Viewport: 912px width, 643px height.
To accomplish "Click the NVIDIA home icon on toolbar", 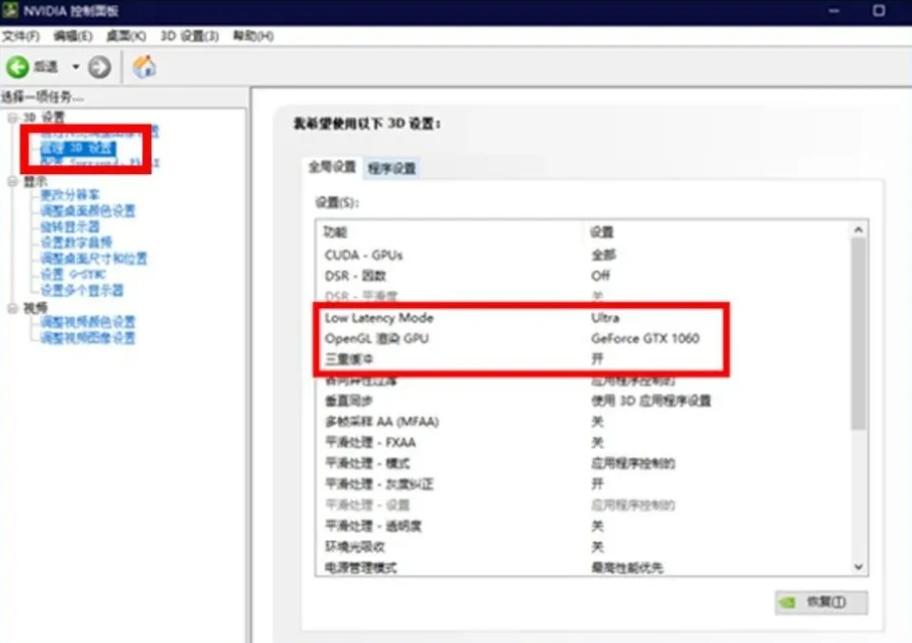I will (x=143, y=67).
